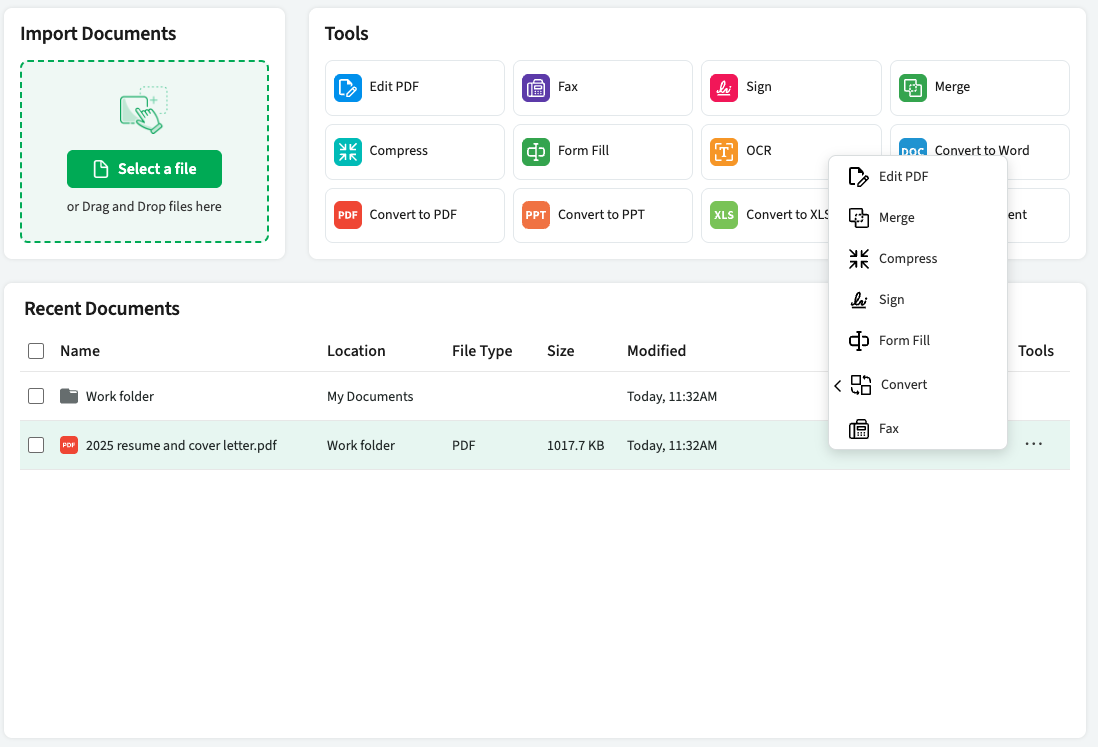Expand the Convert submenu chevron
The image size is (1098, 747).
837,384
